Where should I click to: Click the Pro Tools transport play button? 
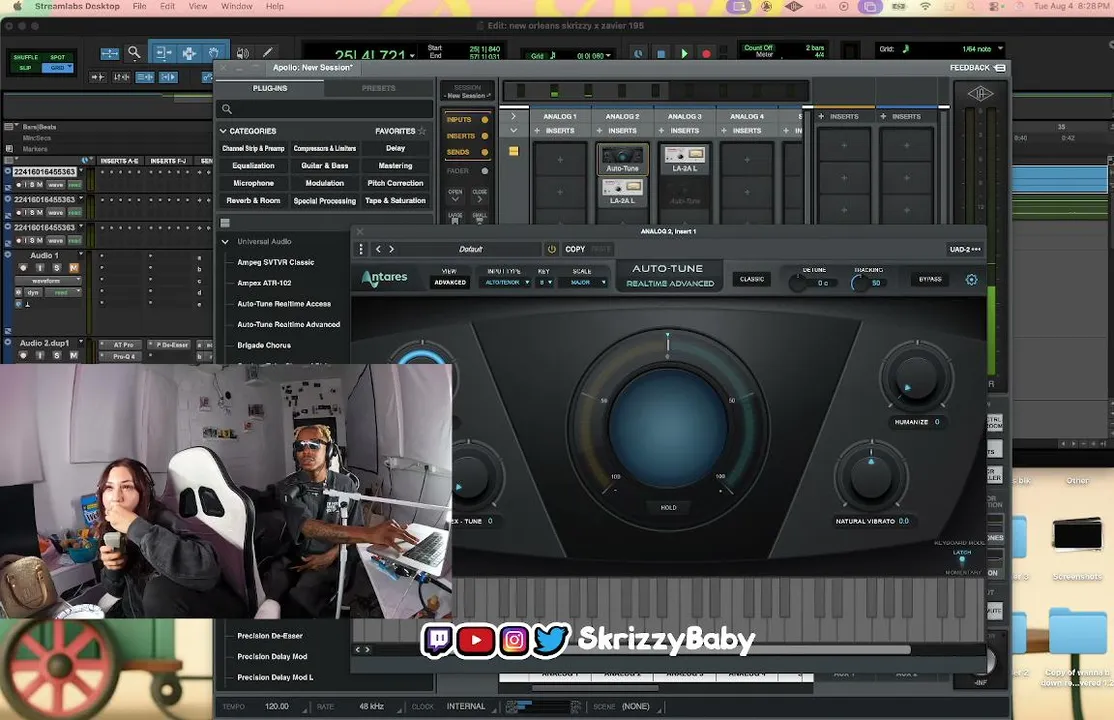(684, 53)
